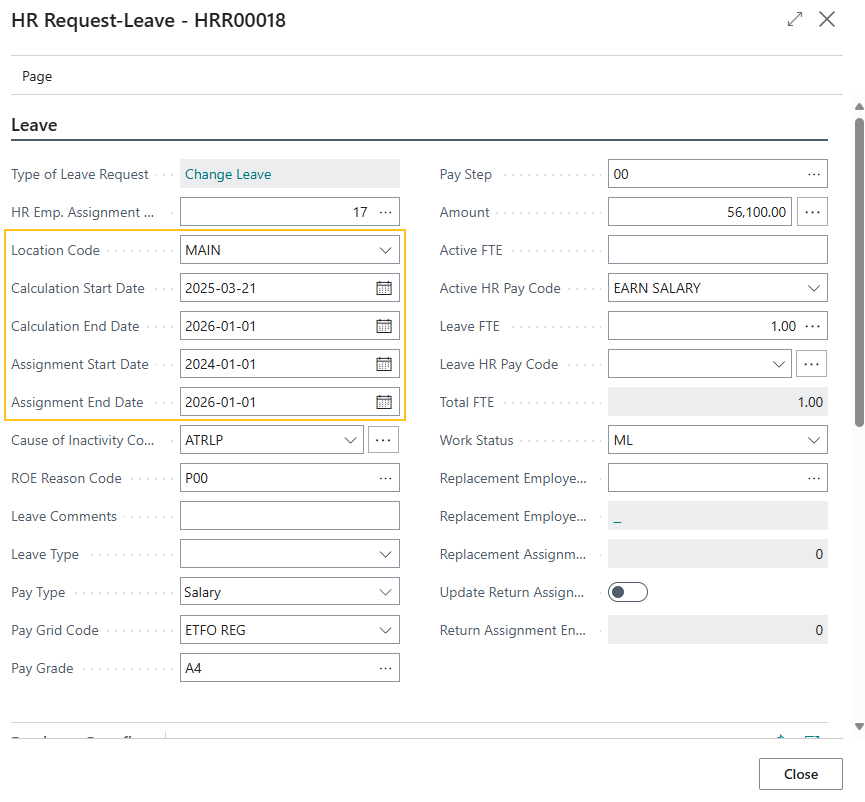This screenshot has height=802, width=865.
Task: Click the ROE Reason Code ellipsis
Action: click(x=386, y=477)
